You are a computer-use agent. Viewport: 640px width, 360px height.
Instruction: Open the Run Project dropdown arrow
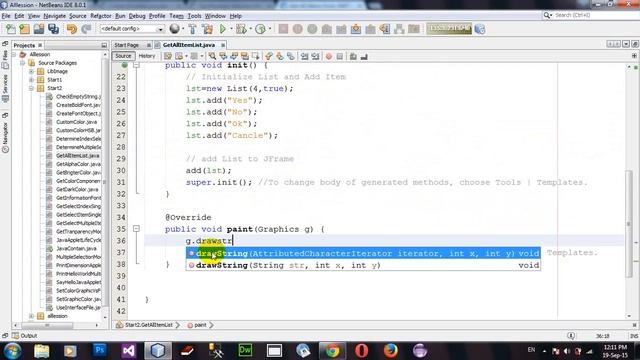point(231,29)
